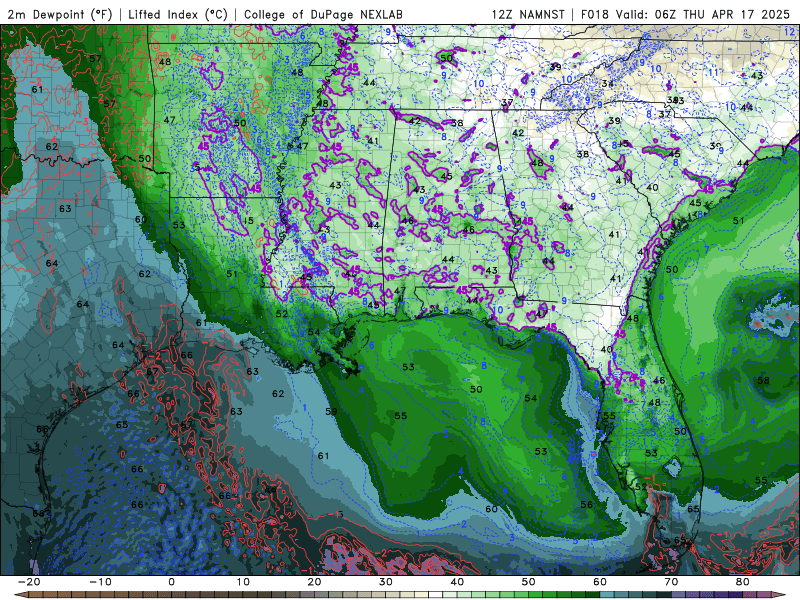Click the '20' color scale label
Image resolution: width=800 pixels, height=600 pixels.
tap(314, 582)
